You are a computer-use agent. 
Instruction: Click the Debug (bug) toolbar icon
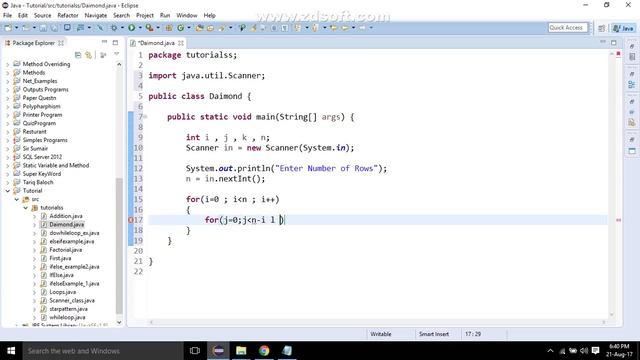pos(114,28)
